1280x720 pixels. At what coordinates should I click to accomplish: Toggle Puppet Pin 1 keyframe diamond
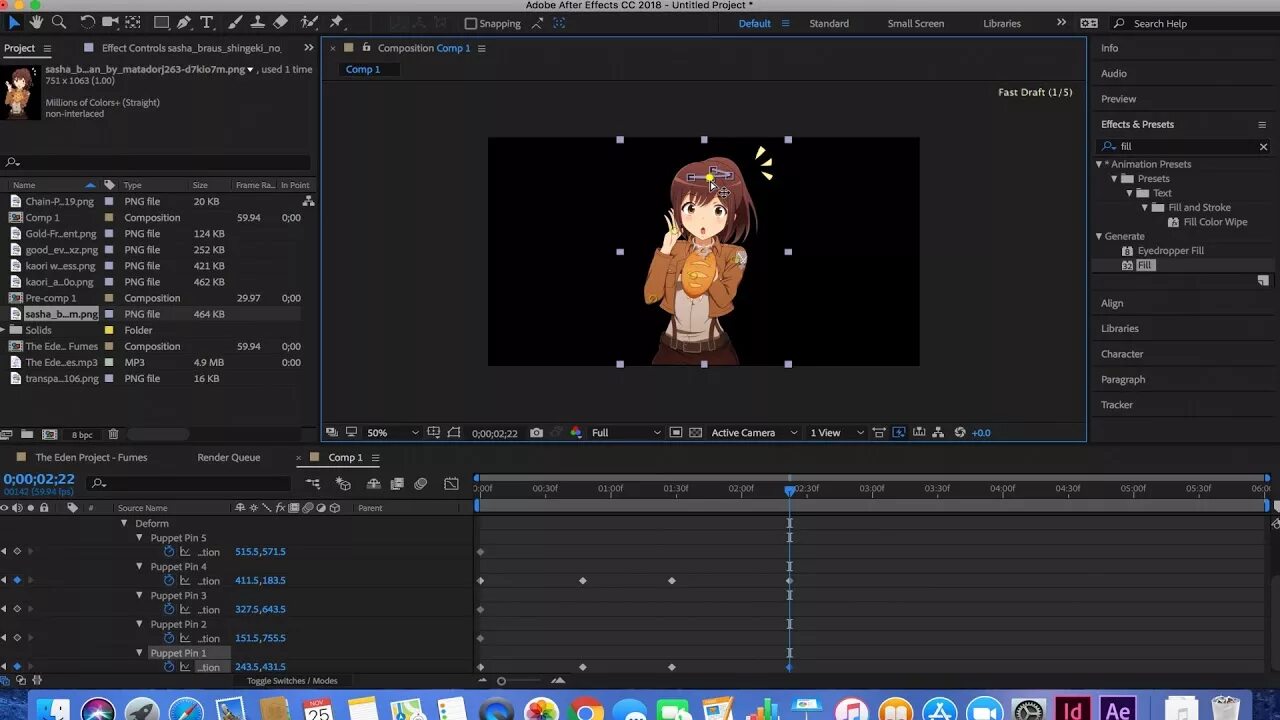[x=17, y=667]
